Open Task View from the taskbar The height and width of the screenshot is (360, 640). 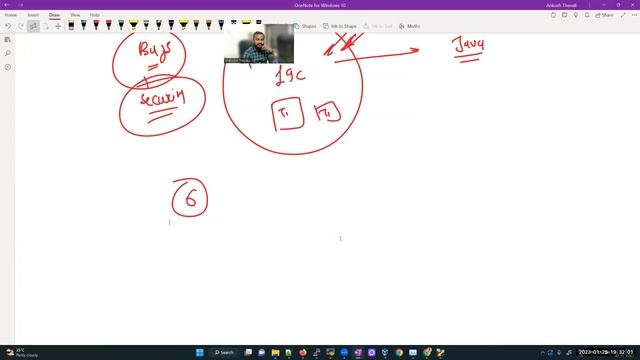pyautogui.click(x=248, y=352)
